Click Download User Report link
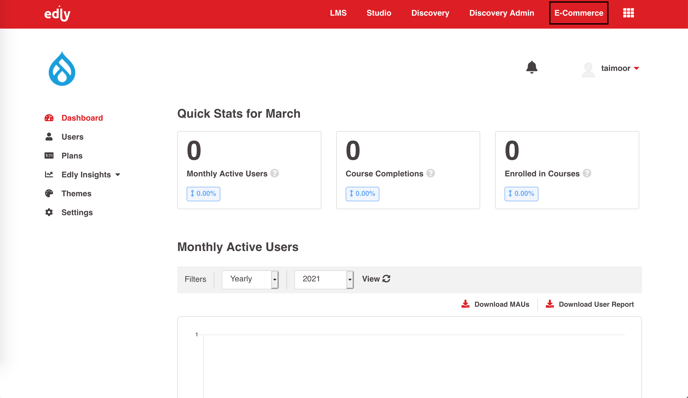Viewport: 688px width, 398px height. [x=596, y=304]
